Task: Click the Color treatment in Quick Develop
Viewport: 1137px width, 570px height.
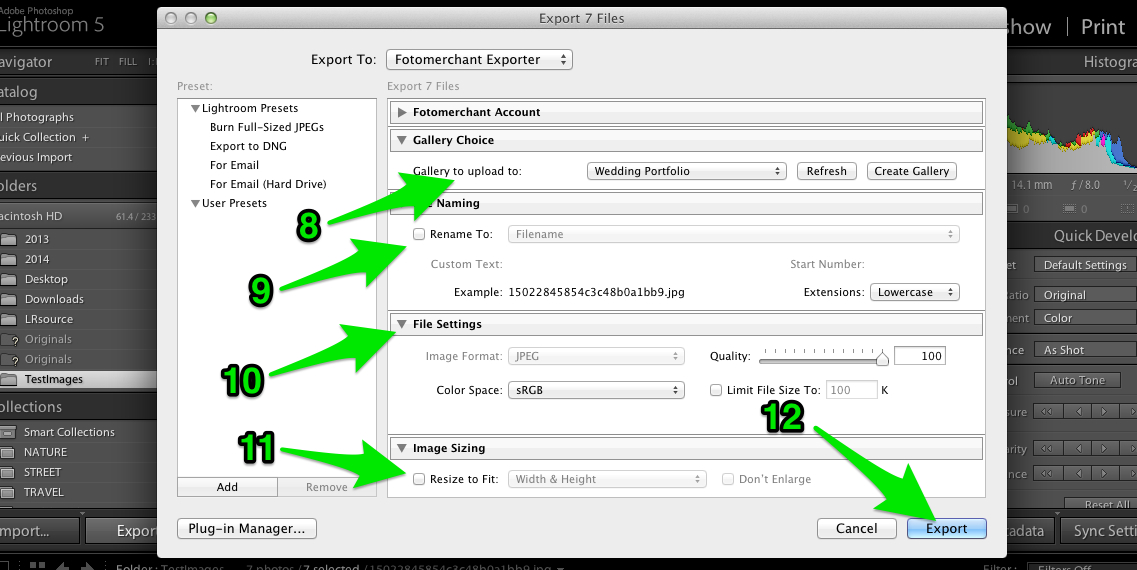Action: (1085, 318)
